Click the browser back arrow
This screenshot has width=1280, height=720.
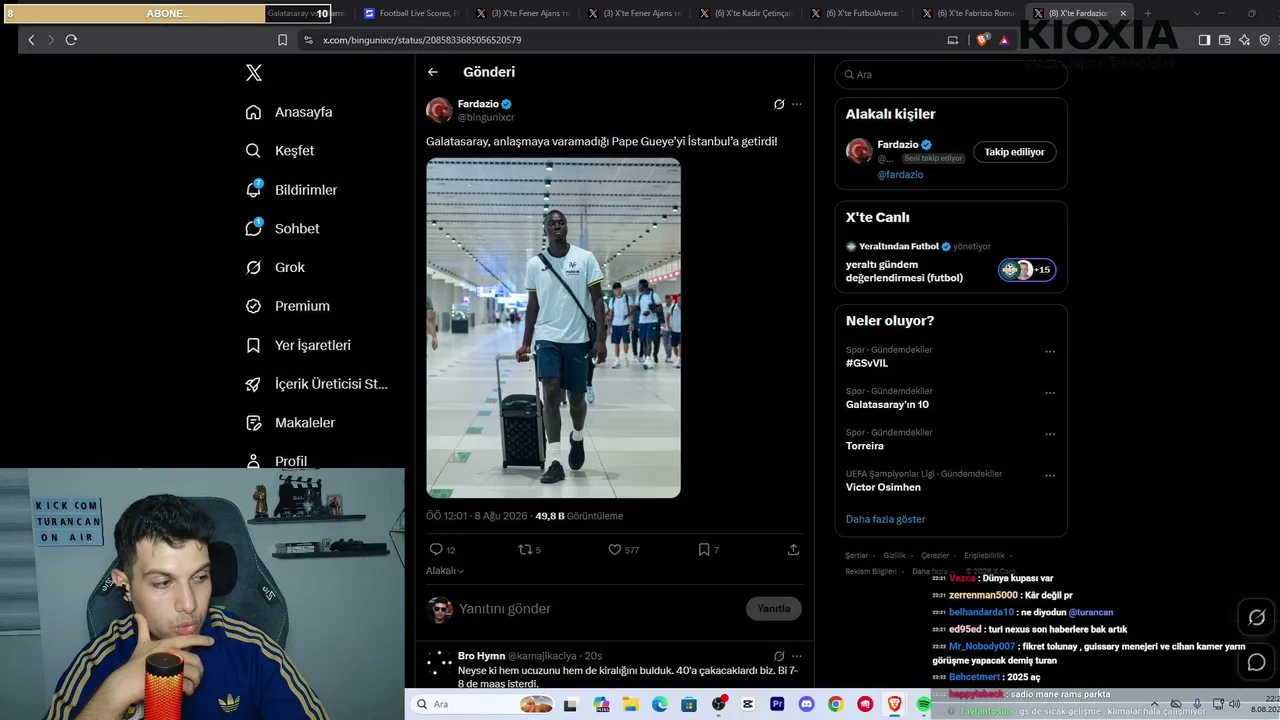click(31, 40)
